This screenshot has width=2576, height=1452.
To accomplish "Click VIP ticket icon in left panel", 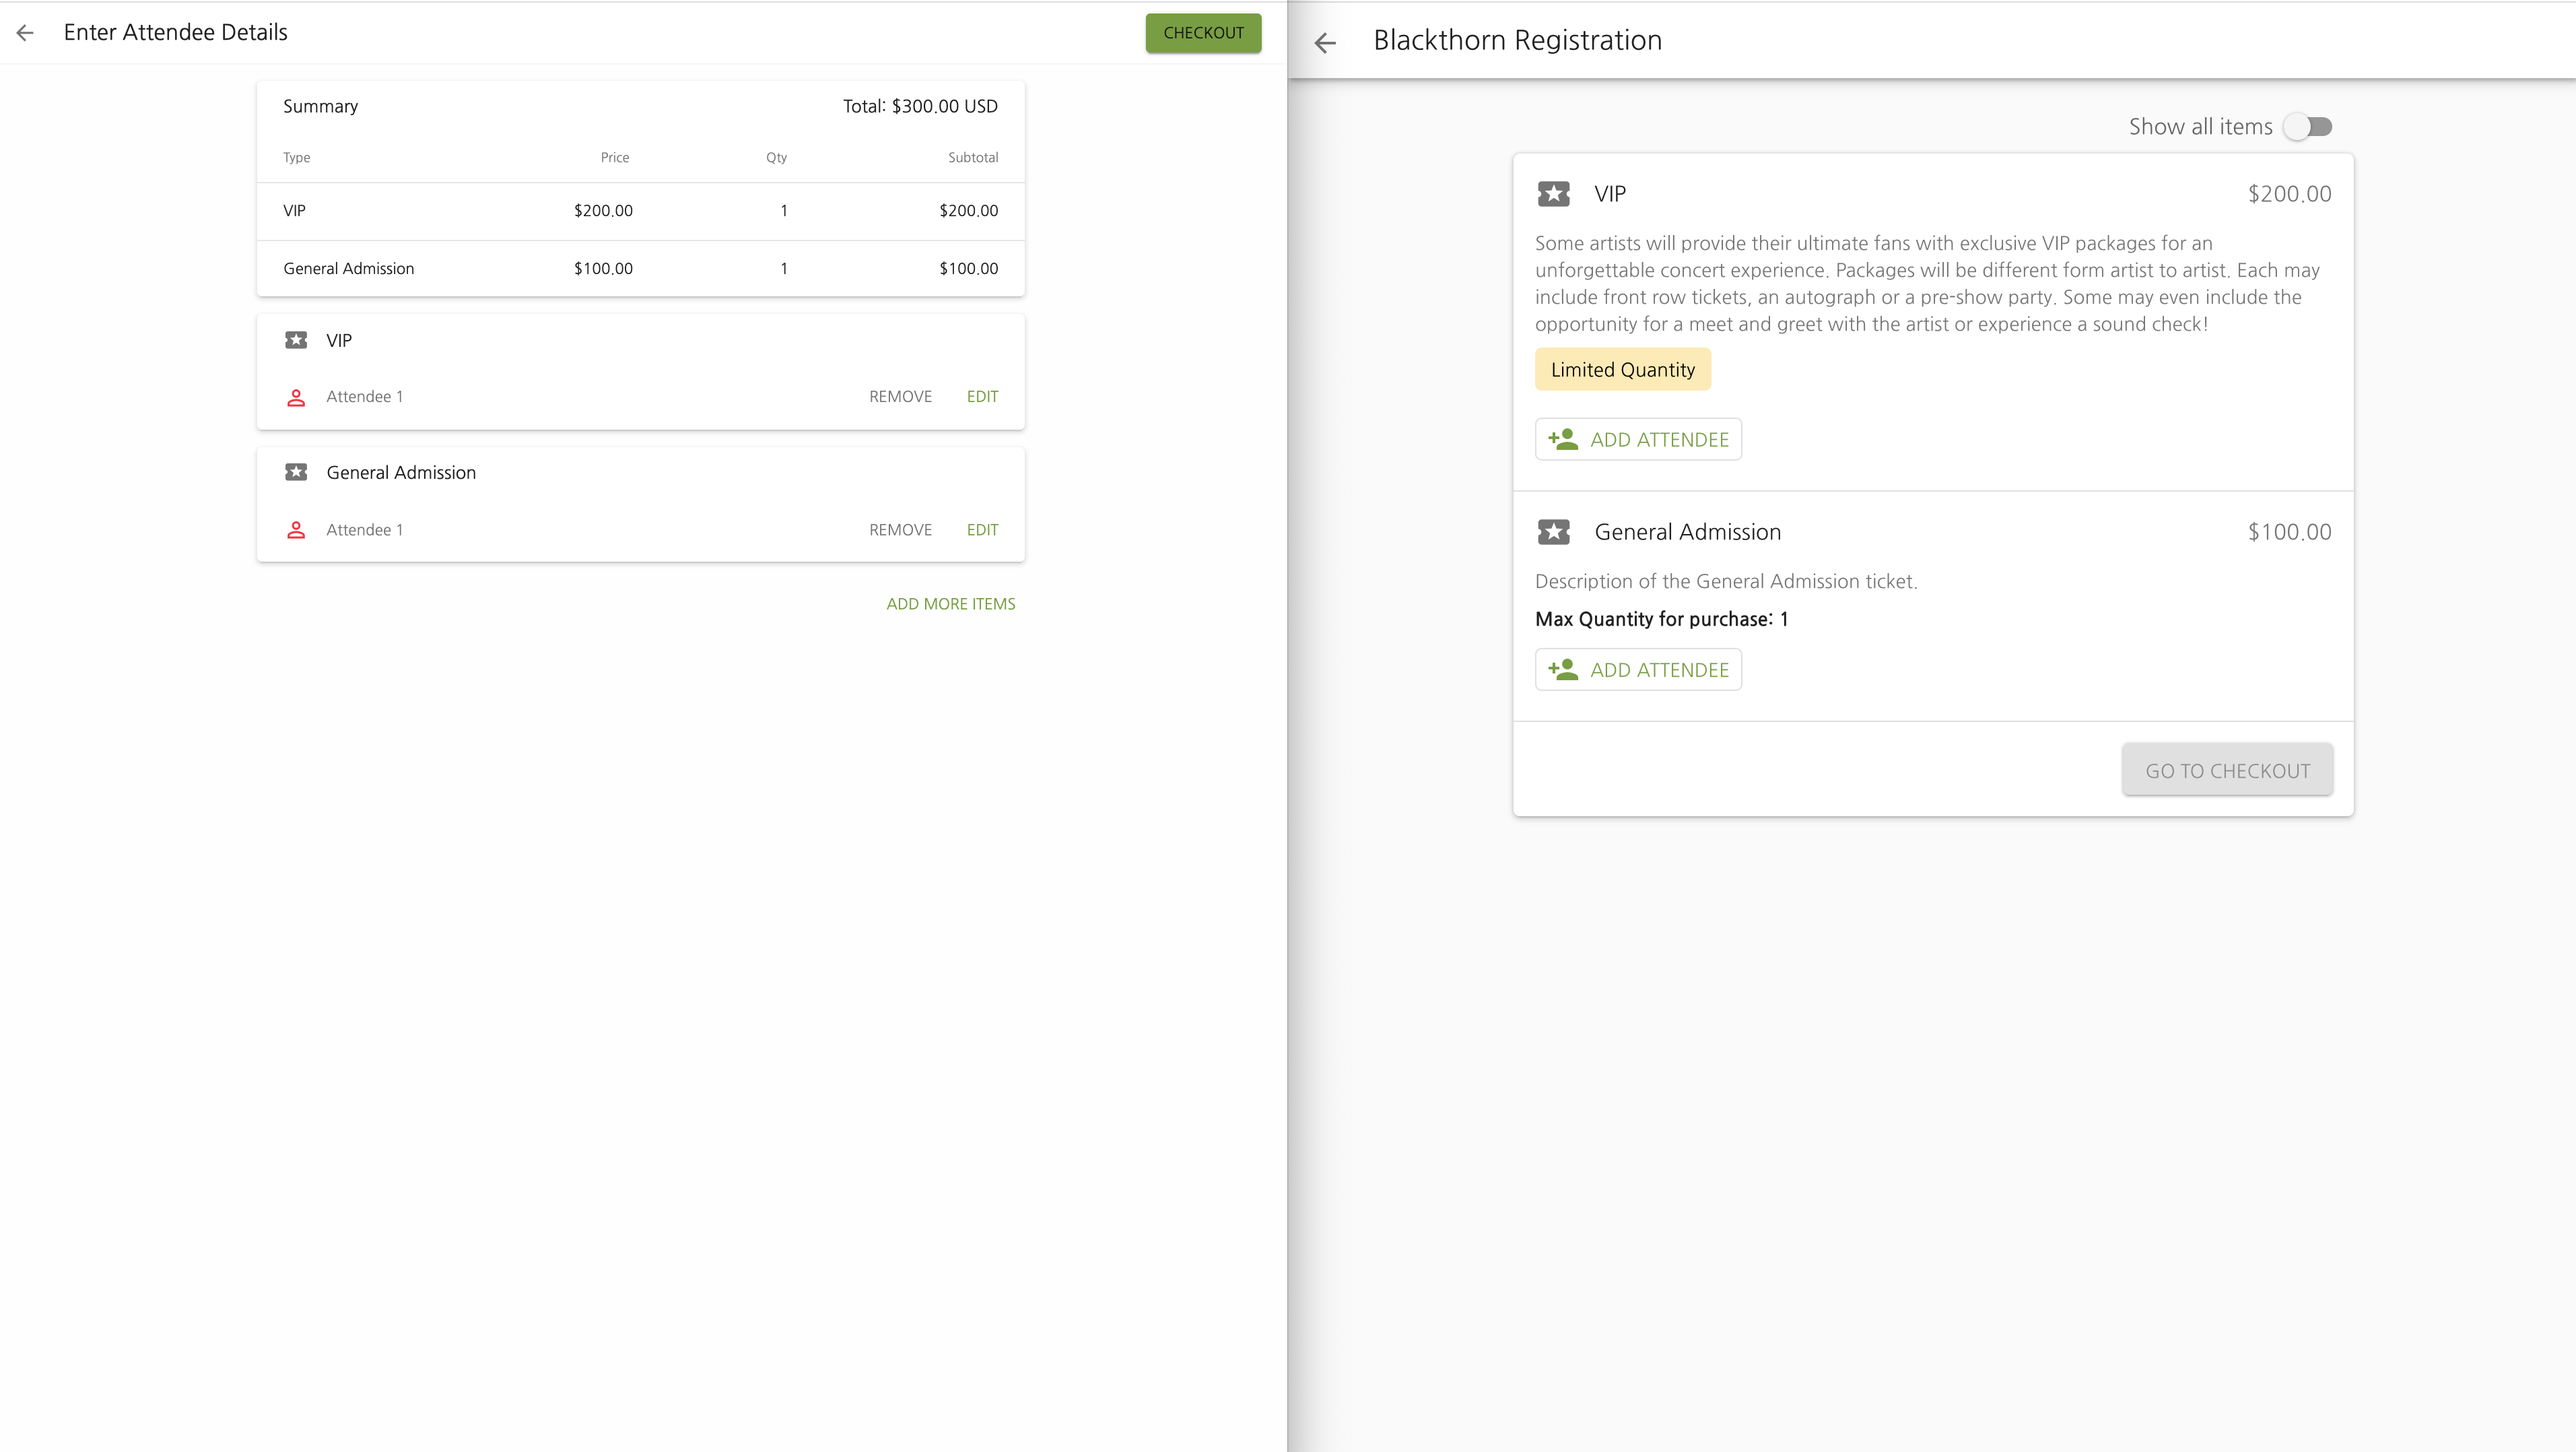I will pyautogui.click(x=296, y=340).
